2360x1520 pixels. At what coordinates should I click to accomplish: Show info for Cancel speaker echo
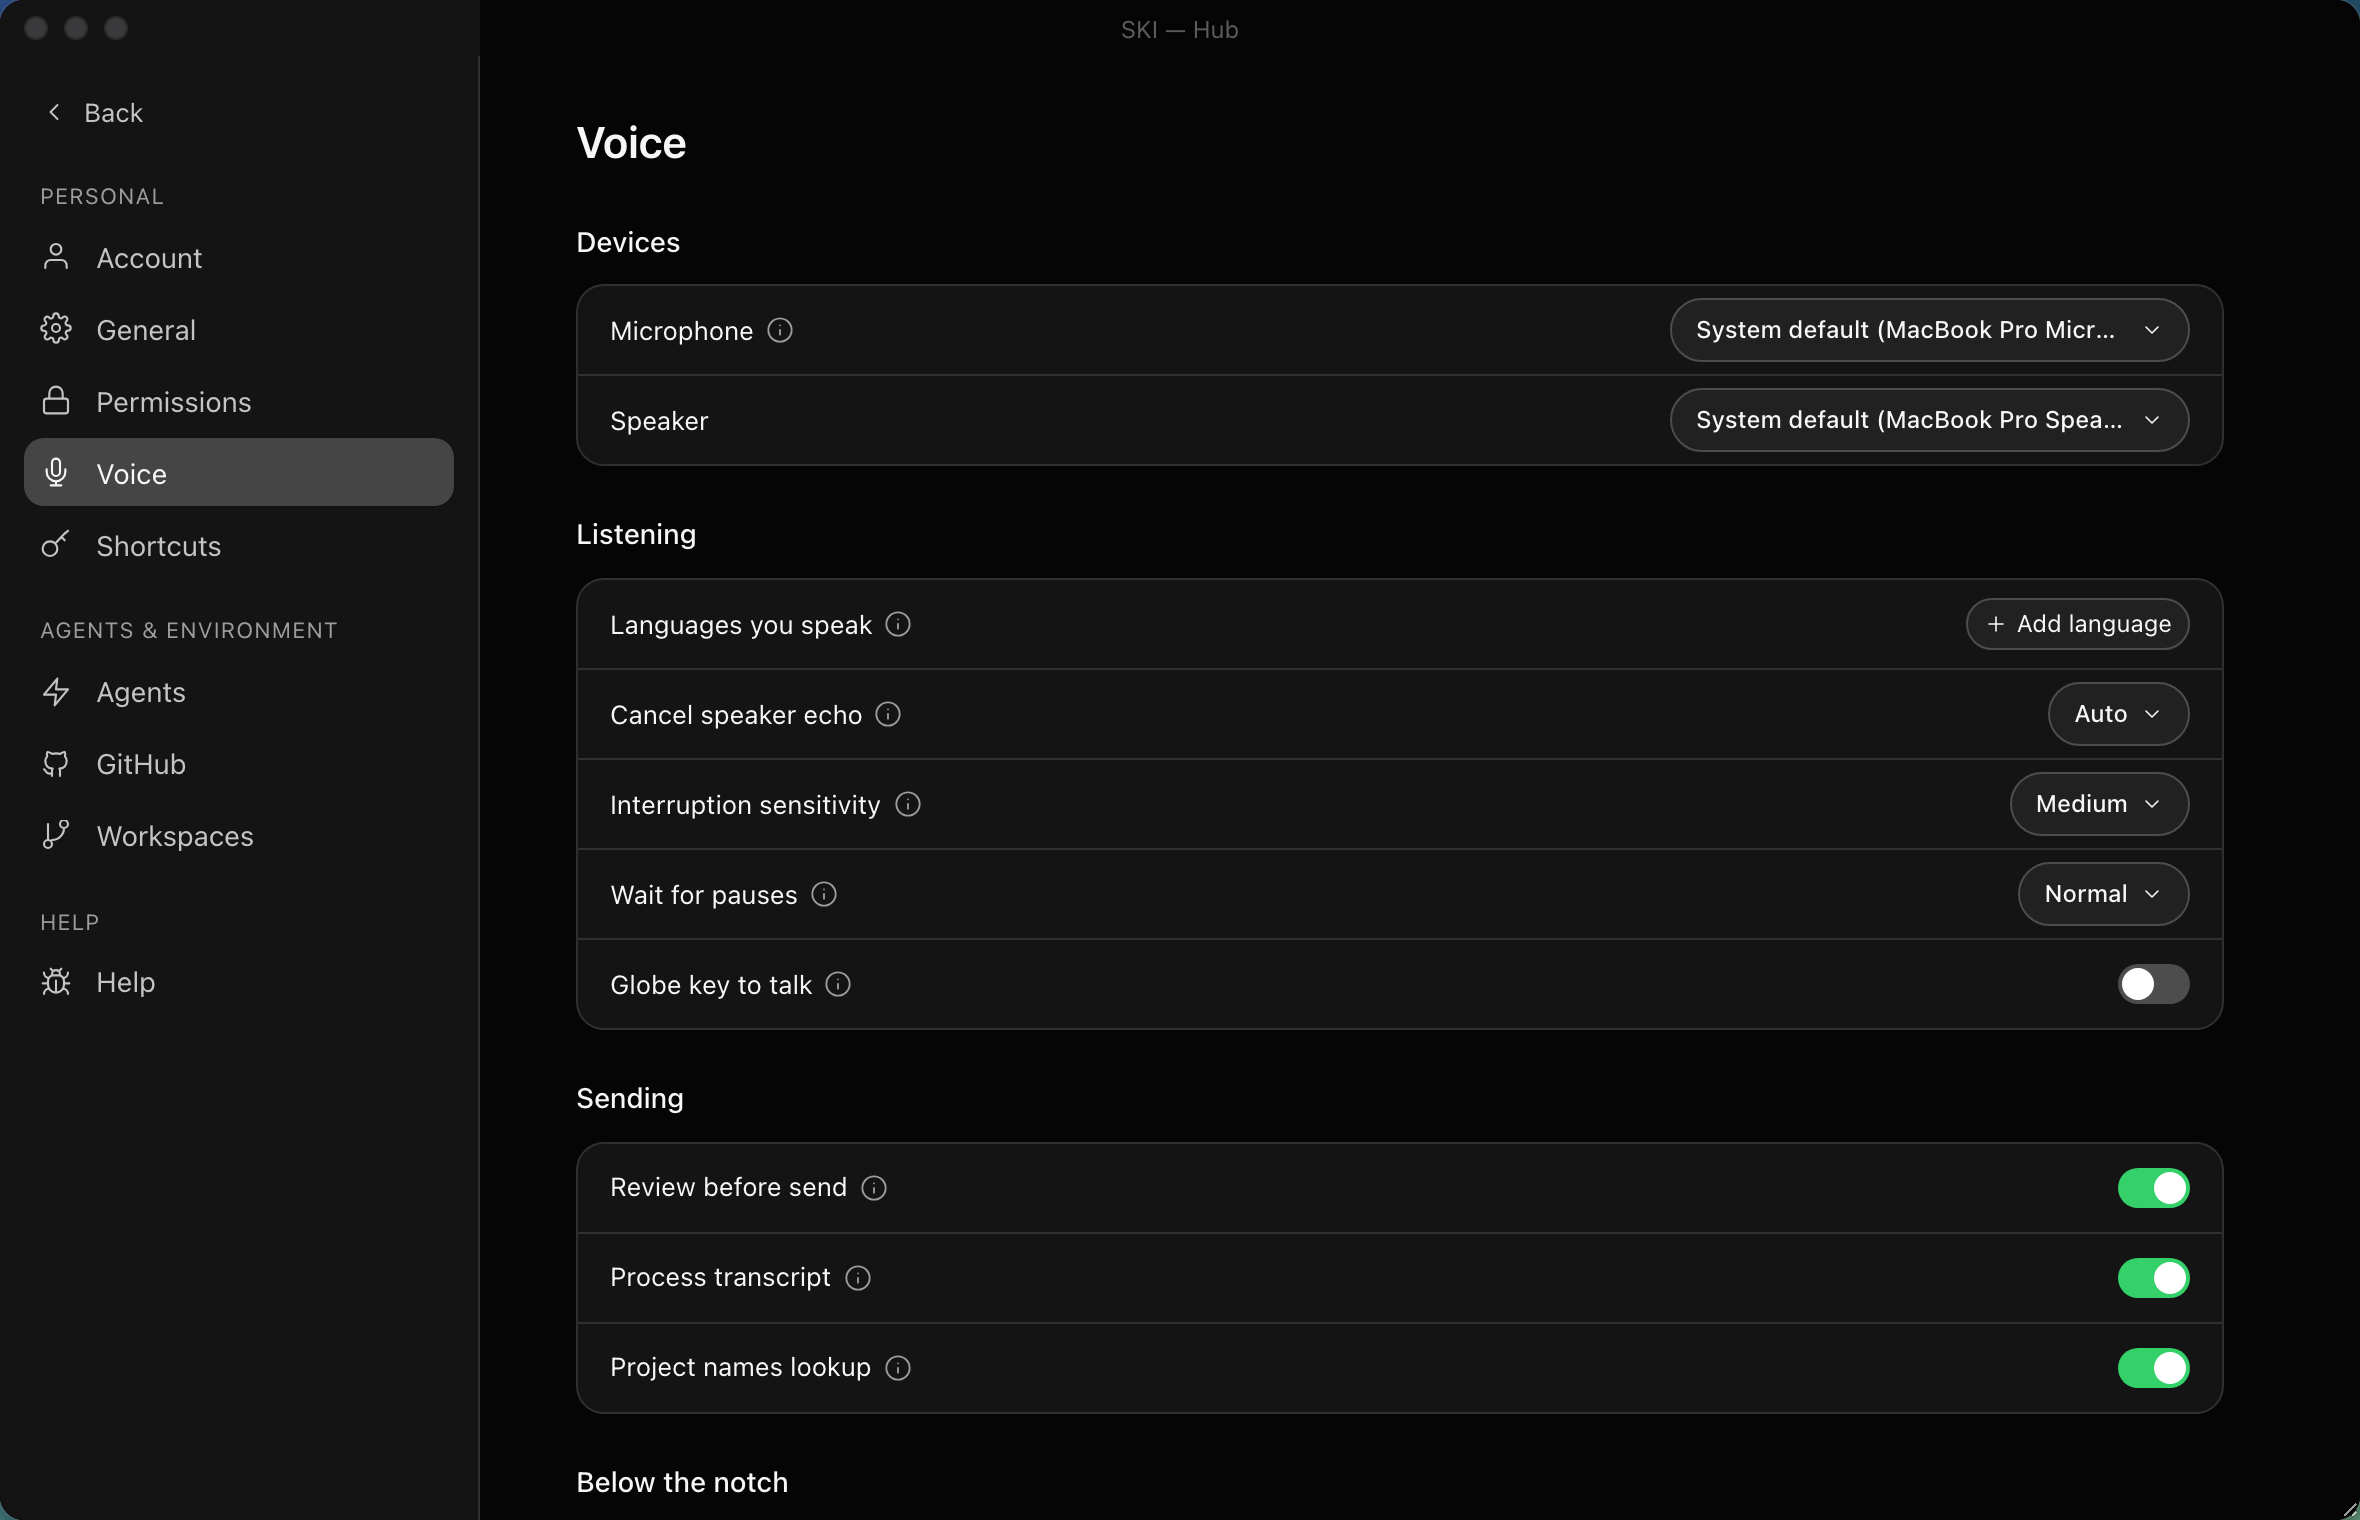pos(888,714)
